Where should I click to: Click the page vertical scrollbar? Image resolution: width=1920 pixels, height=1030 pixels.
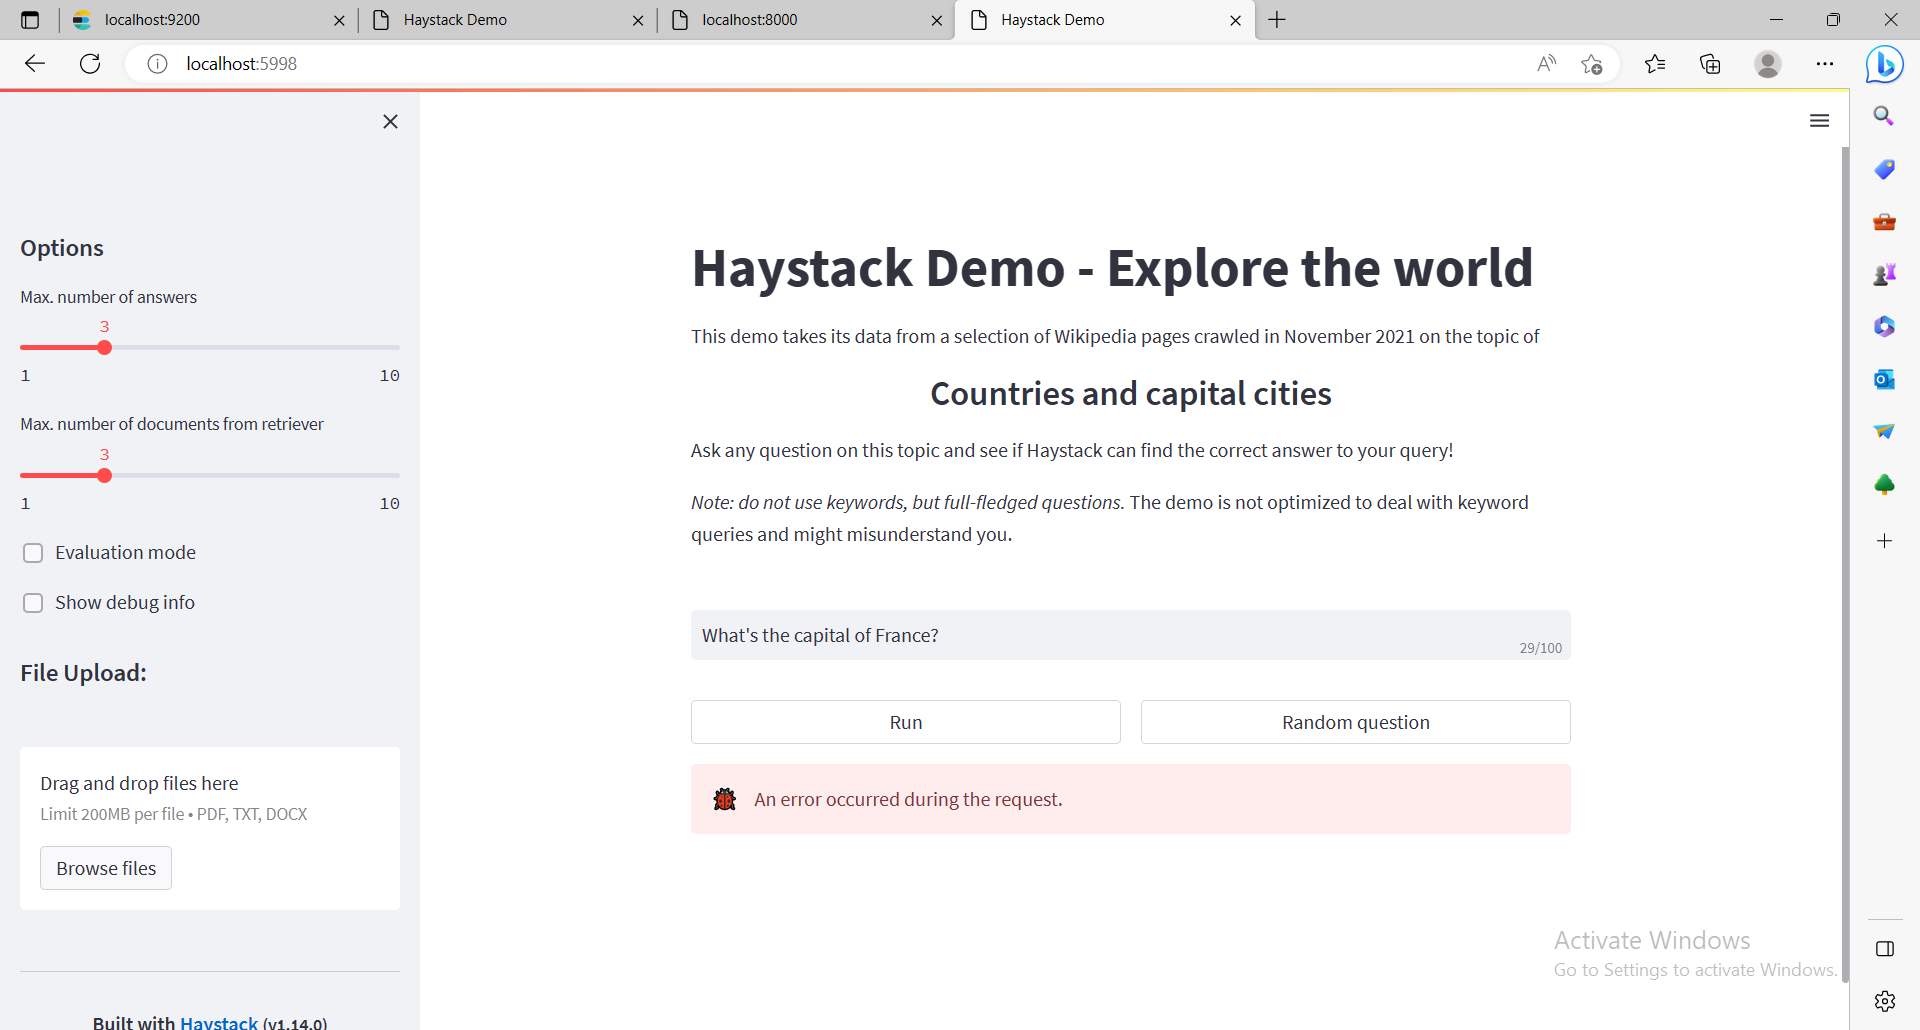click(x=1845, y=565)
